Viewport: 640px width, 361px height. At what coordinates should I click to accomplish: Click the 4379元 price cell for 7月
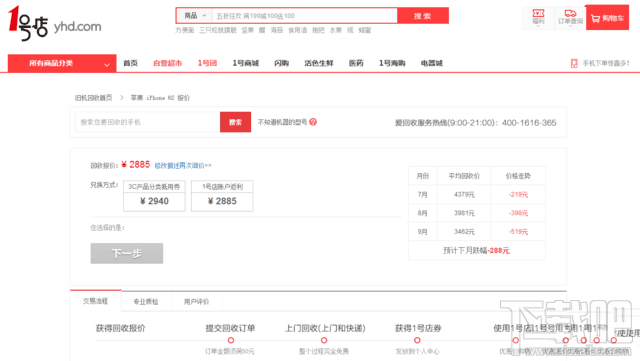[x=464, y=194]
